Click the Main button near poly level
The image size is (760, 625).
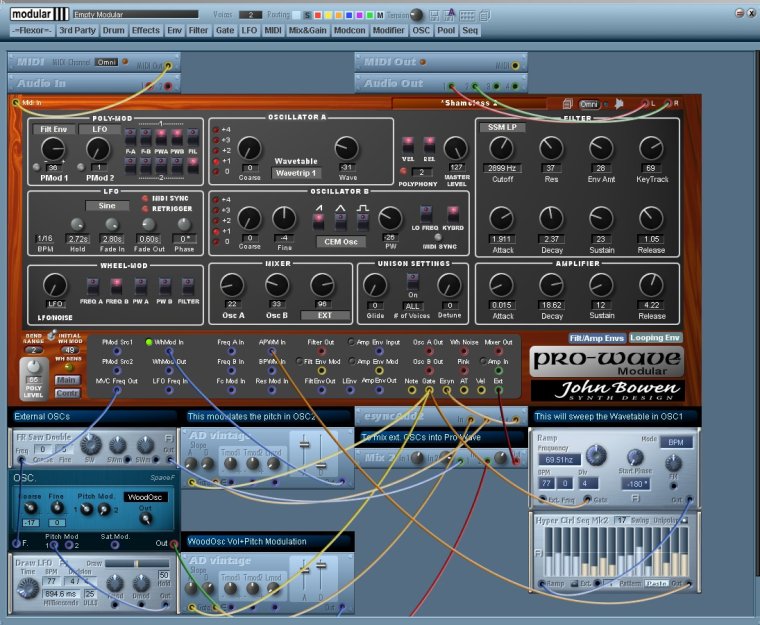[67, 380]
